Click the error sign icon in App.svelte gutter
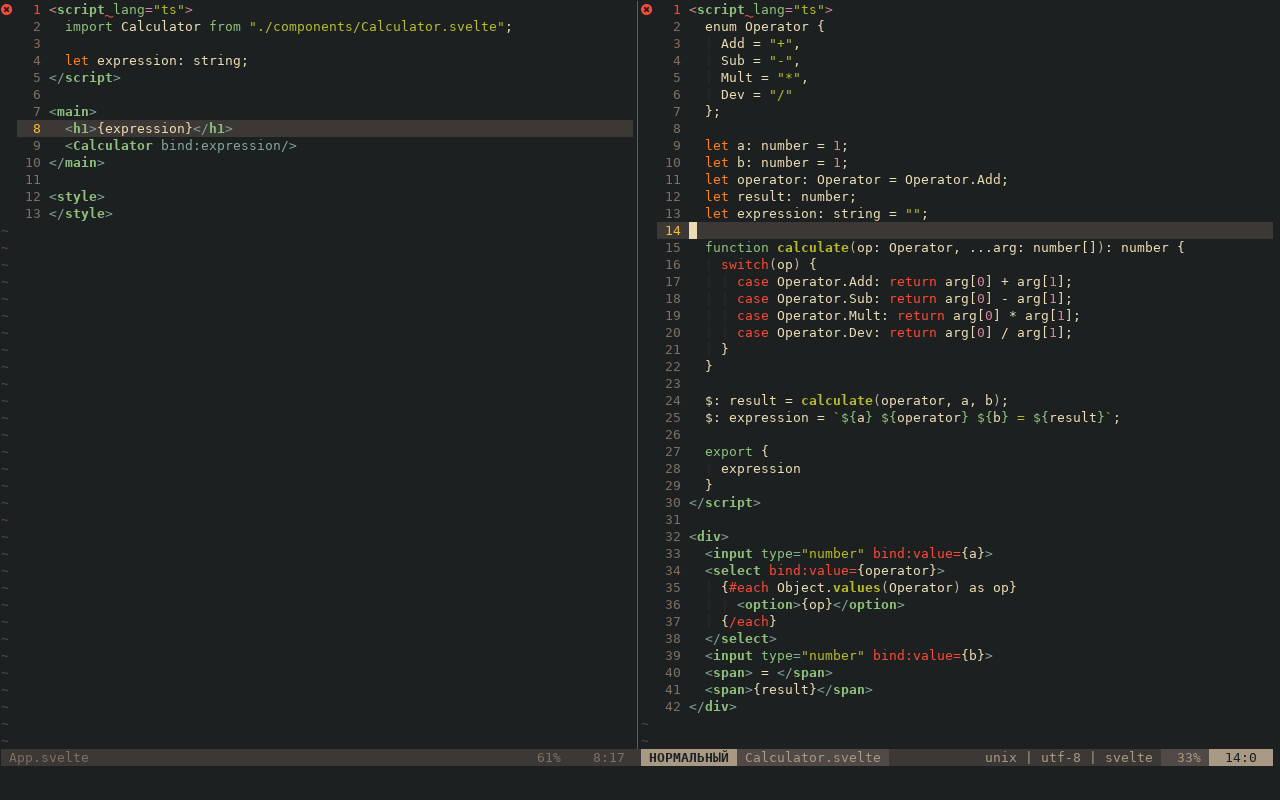 pyautogui.click(x=6, y=9)
